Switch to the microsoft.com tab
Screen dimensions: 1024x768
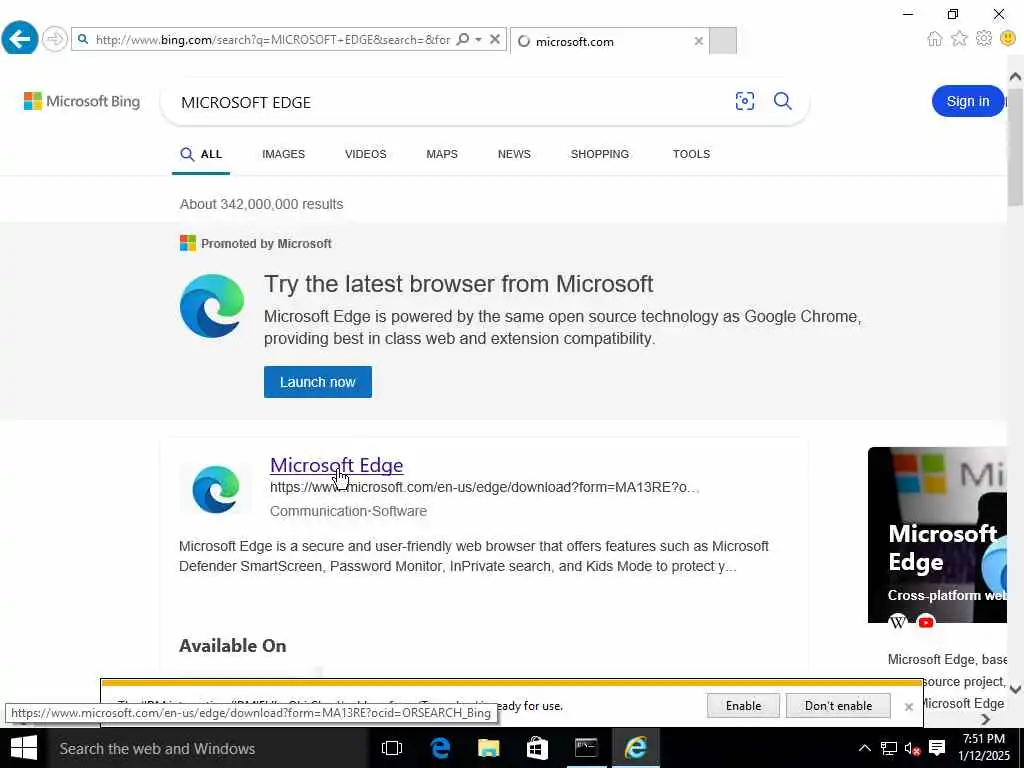[x=604, y=41]
